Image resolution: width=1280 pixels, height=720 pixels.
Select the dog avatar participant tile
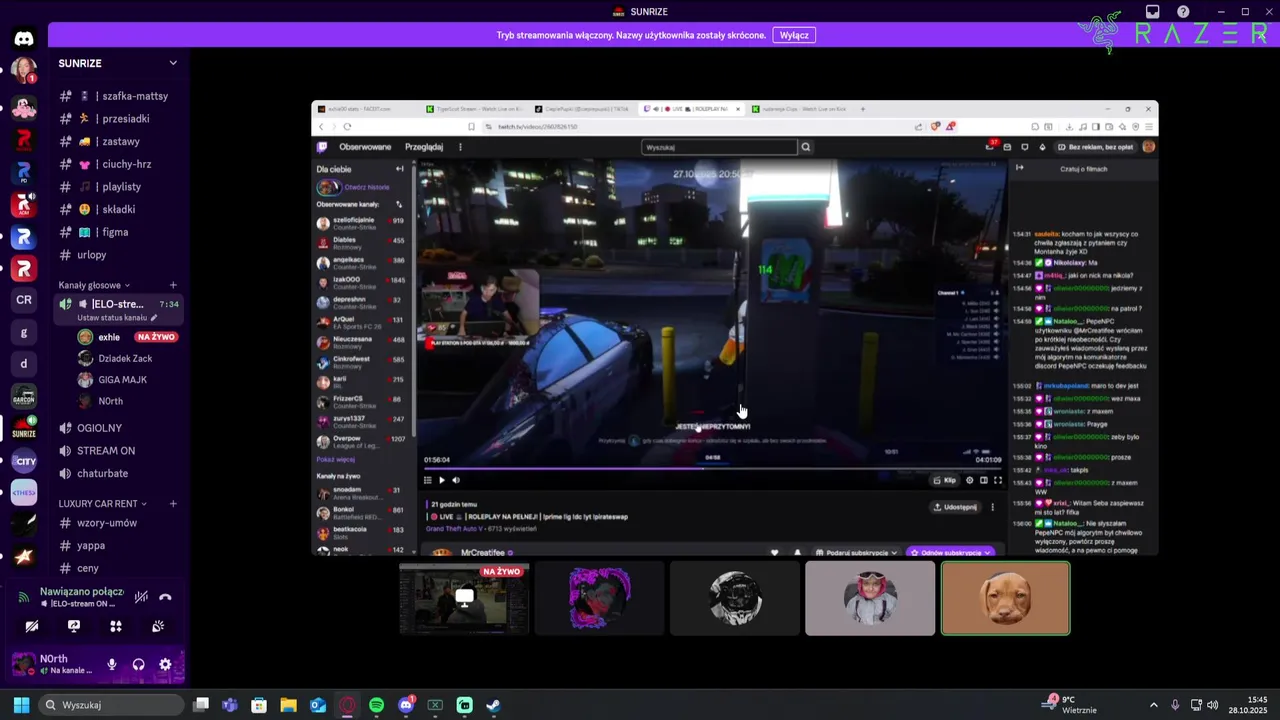[1005, 598]
